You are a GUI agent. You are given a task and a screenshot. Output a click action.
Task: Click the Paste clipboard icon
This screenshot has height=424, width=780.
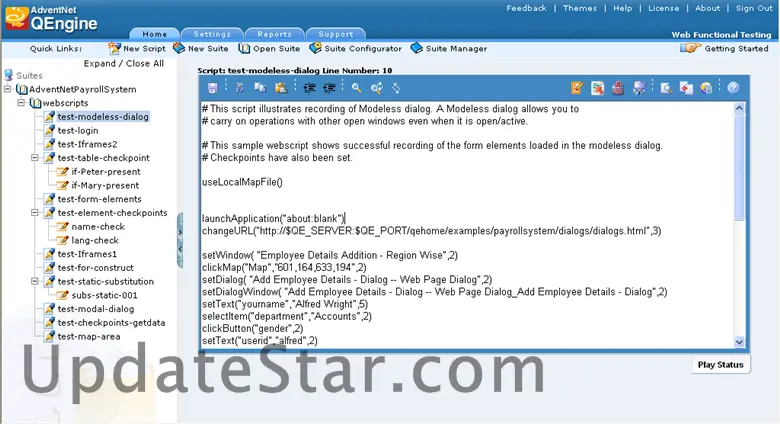coord(281,88)
